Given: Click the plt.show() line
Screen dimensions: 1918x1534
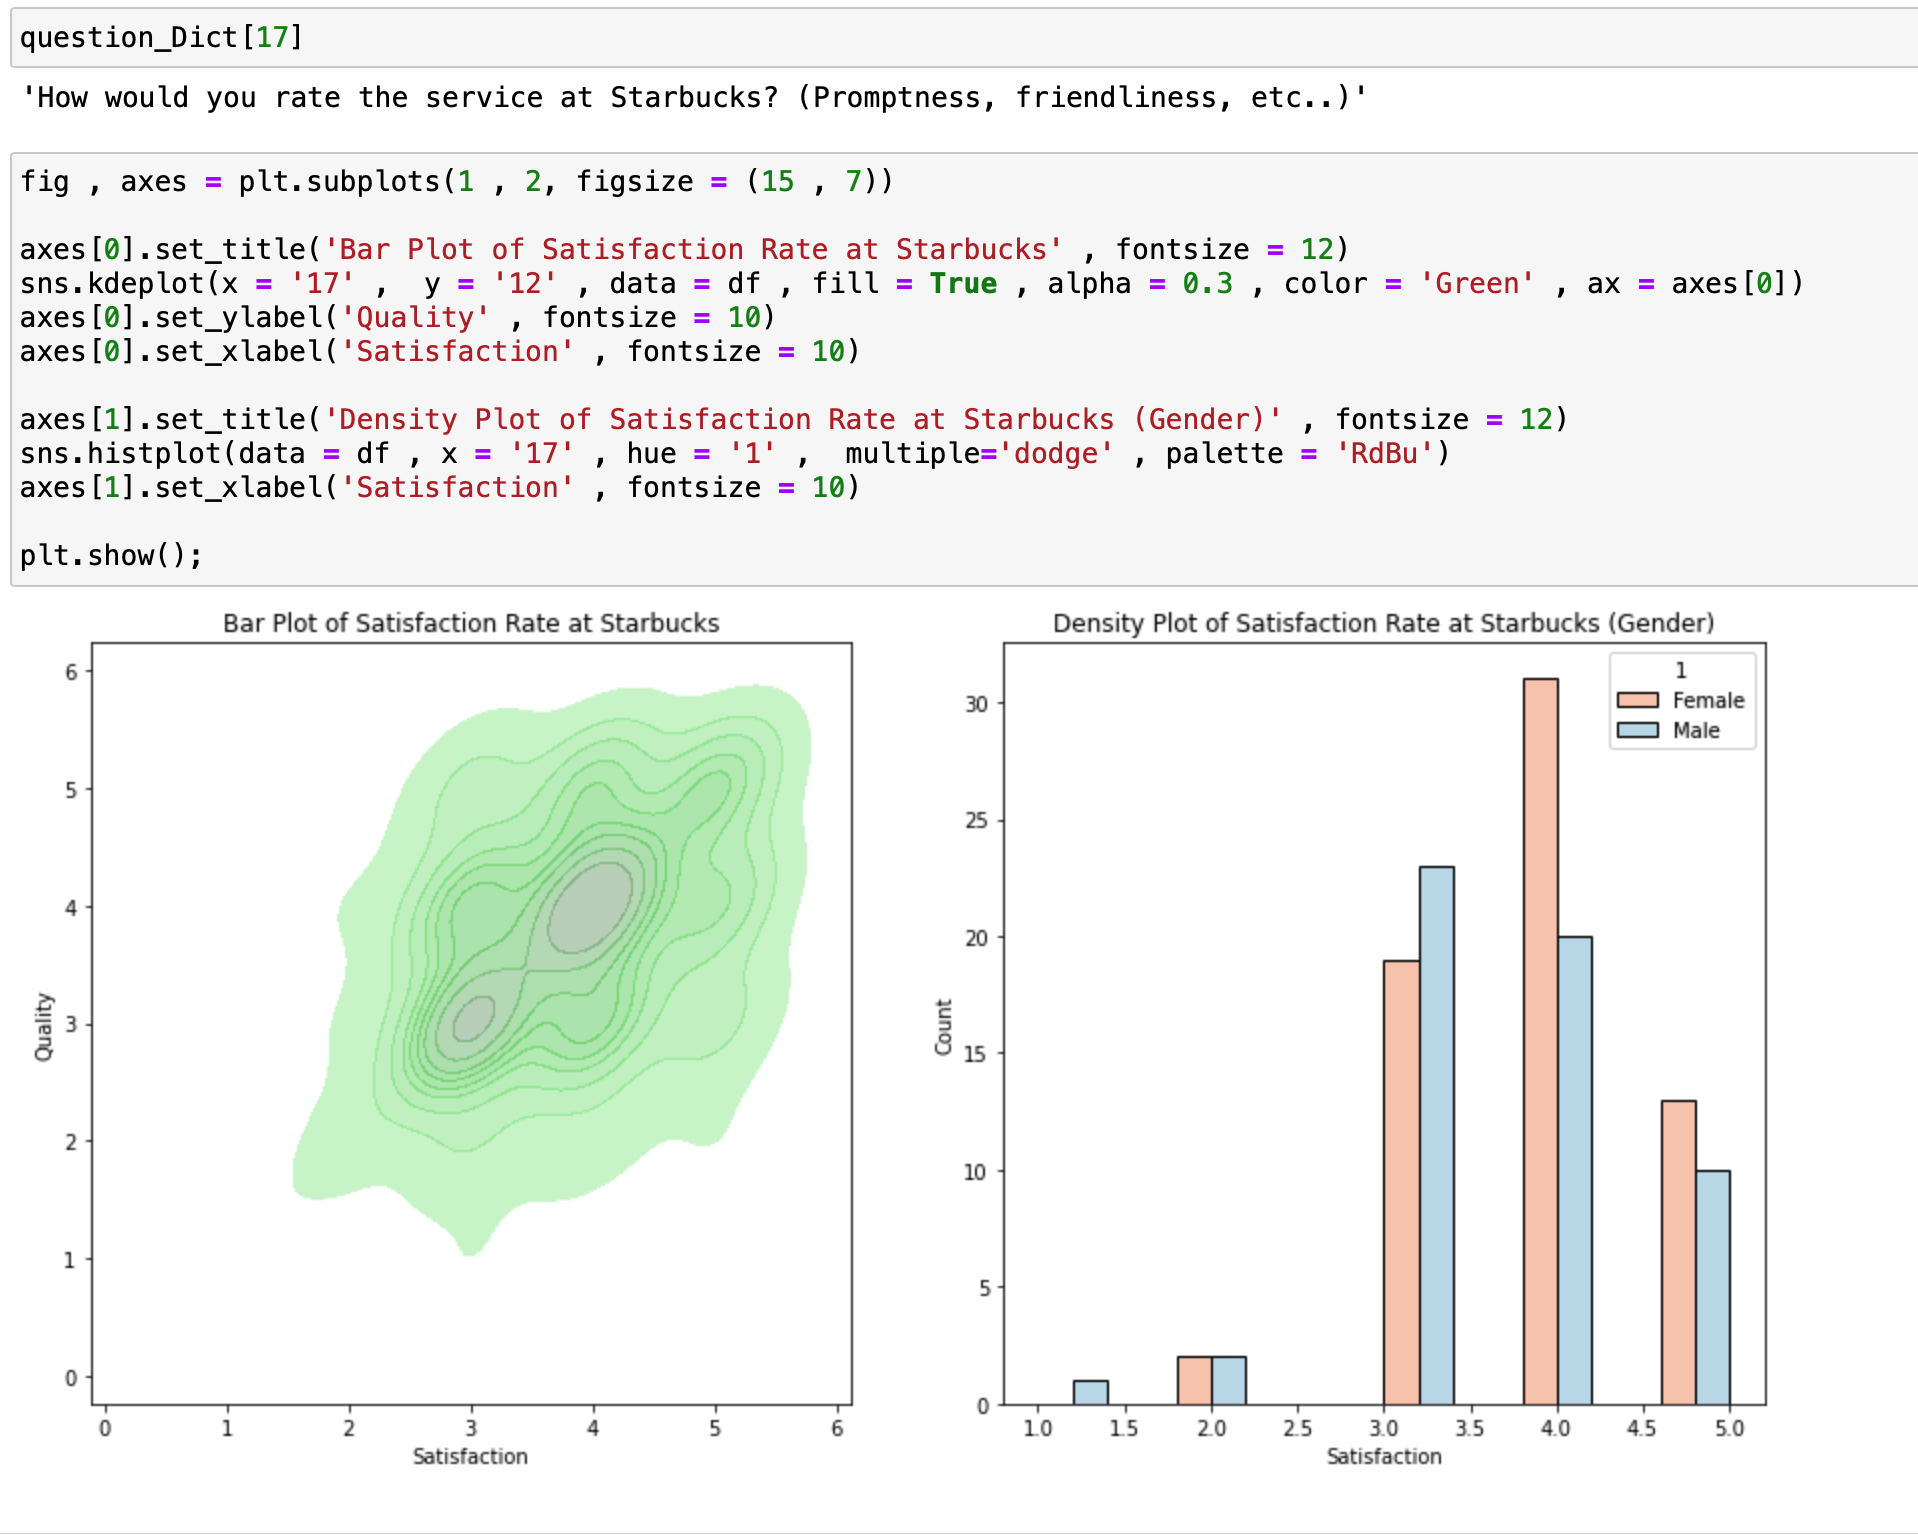Looking at the screenshot, I should tap(111, 555).
